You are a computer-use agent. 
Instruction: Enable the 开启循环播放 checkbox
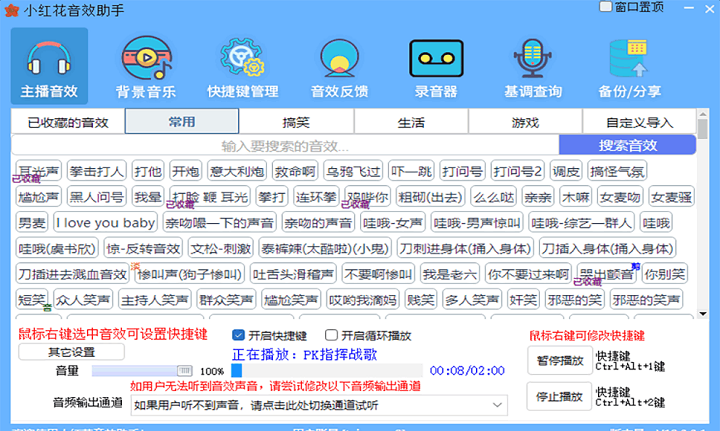tap(333, 335)
